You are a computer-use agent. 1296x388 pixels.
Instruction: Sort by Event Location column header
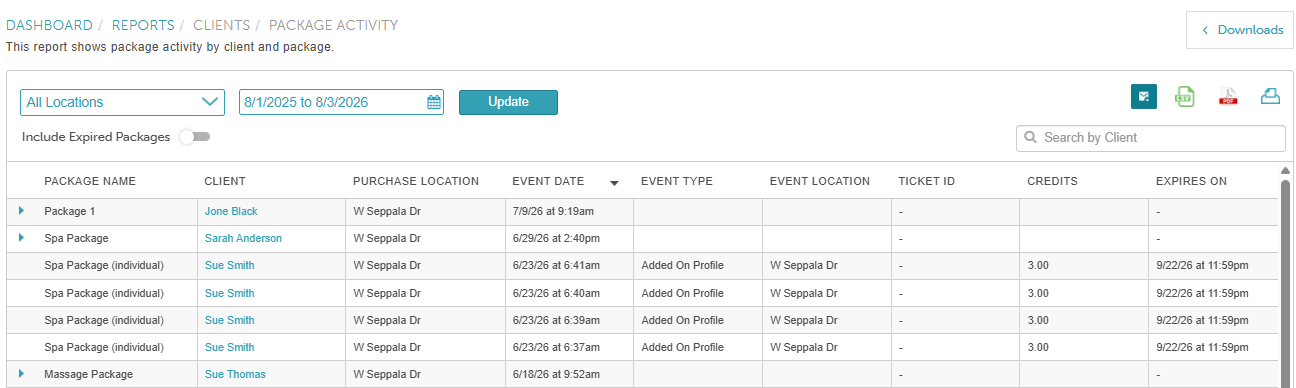(x=820, y=182)
